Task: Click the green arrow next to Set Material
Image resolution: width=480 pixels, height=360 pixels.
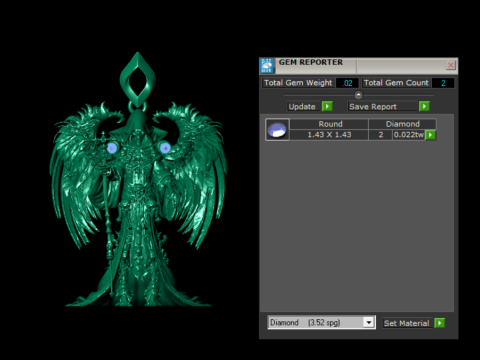Action: click(x=440, y=323)
